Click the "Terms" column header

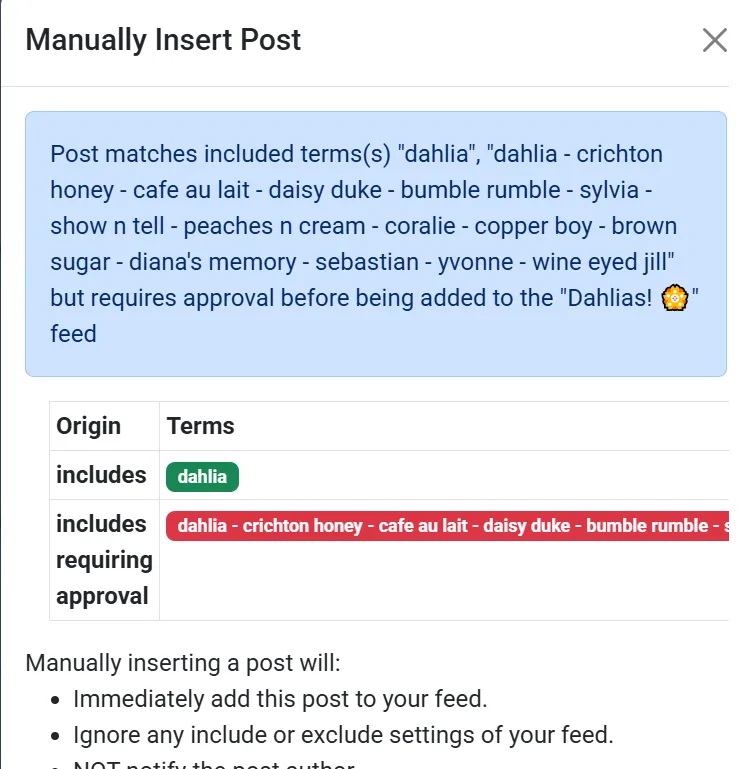[201, 426]
